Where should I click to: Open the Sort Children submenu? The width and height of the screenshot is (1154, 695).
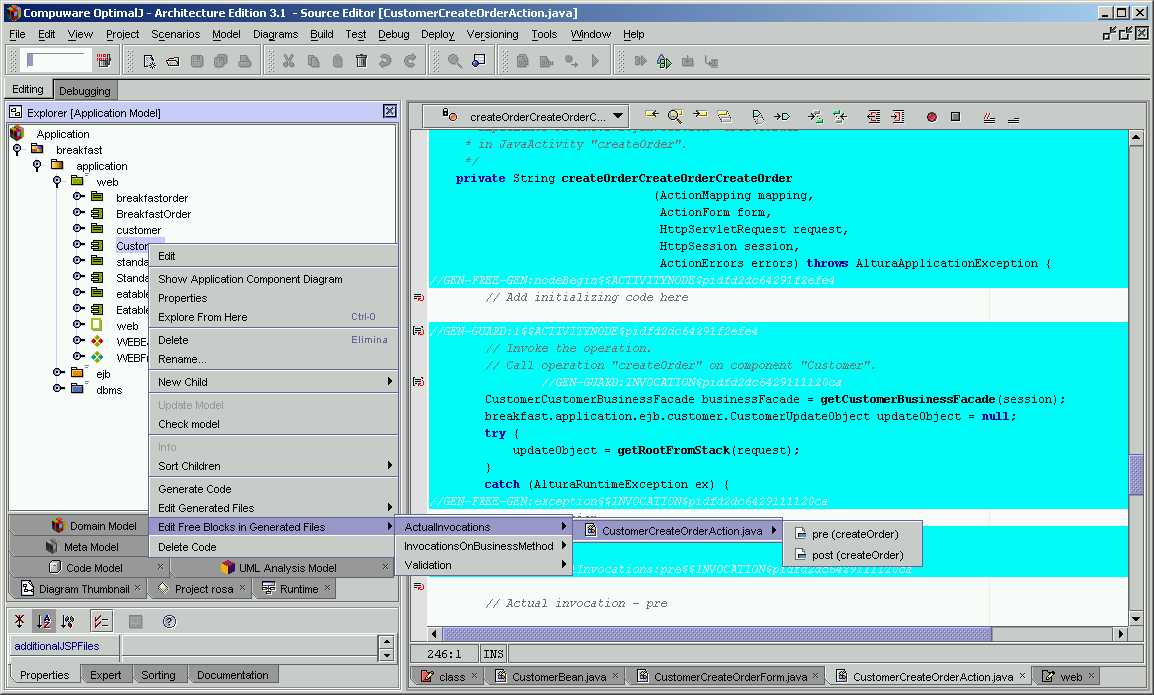274,465
